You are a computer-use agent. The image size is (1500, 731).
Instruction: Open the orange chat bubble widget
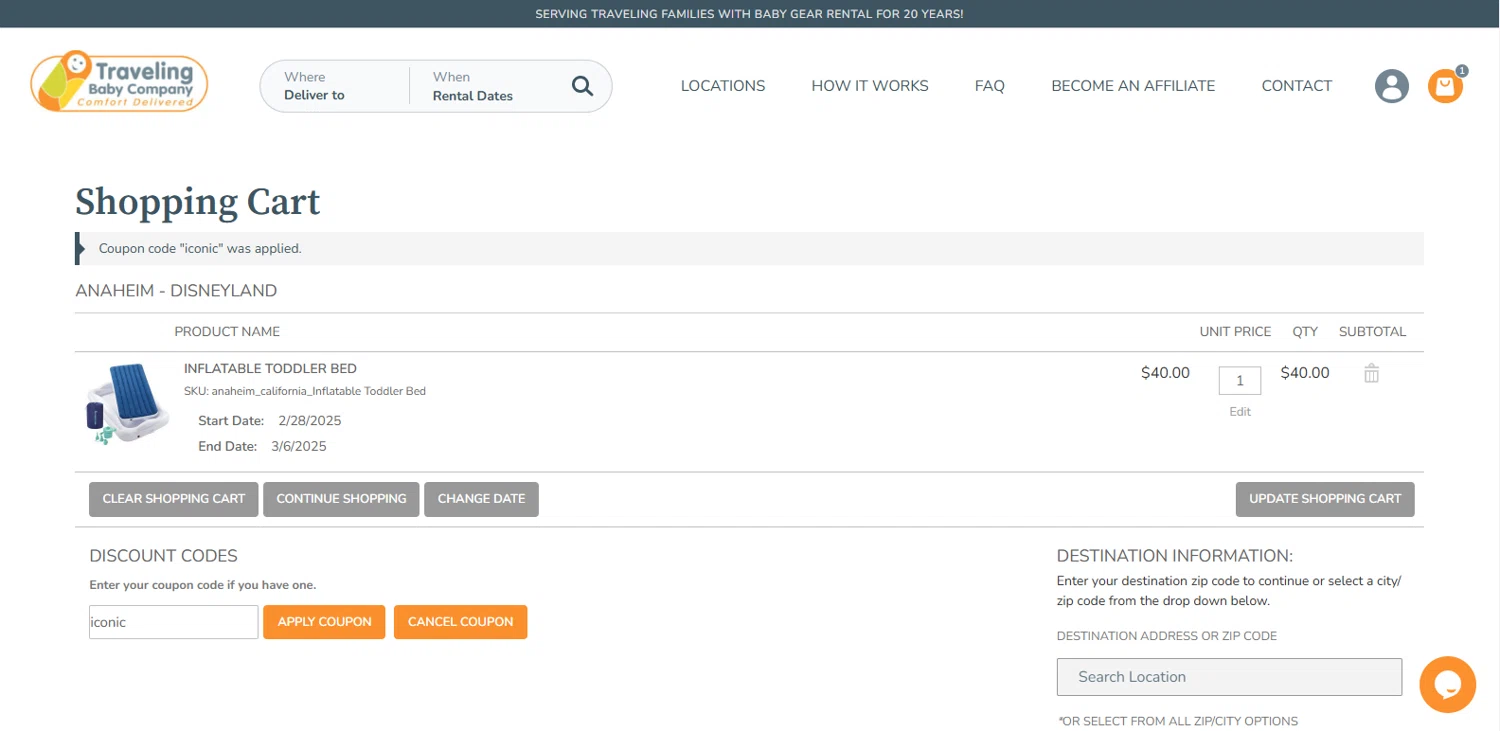pos(1447,684)
